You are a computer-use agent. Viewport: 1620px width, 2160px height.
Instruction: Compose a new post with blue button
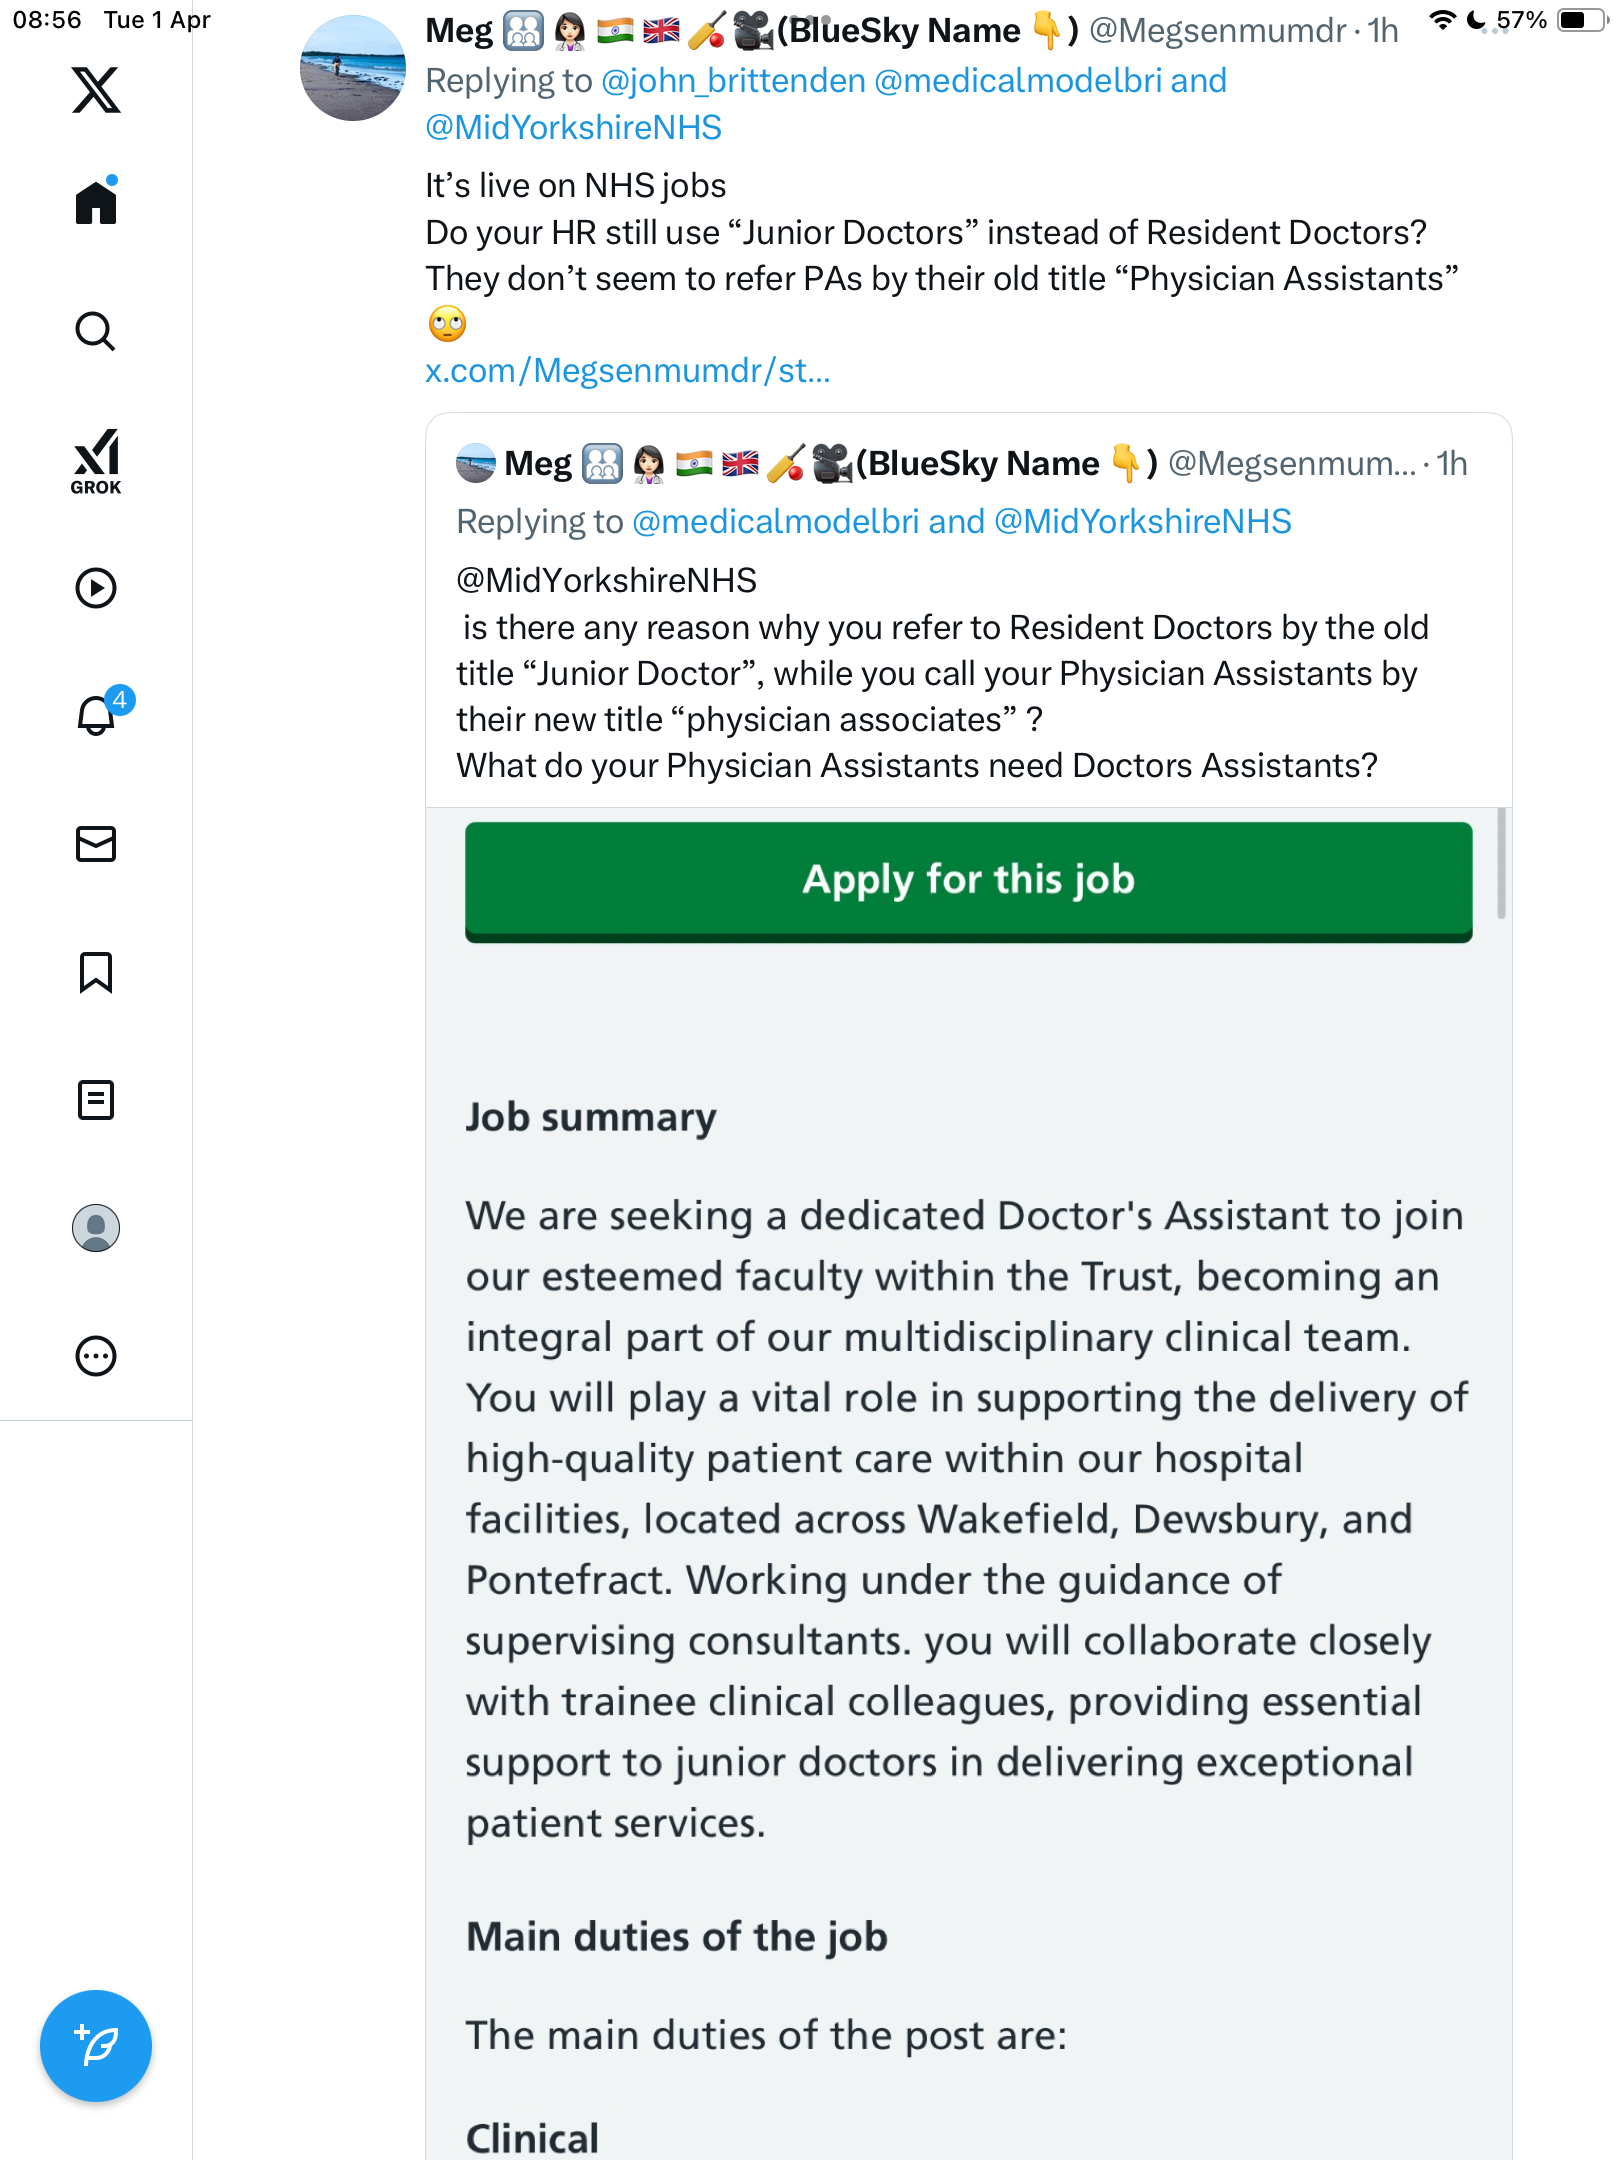coord(96,2046)
